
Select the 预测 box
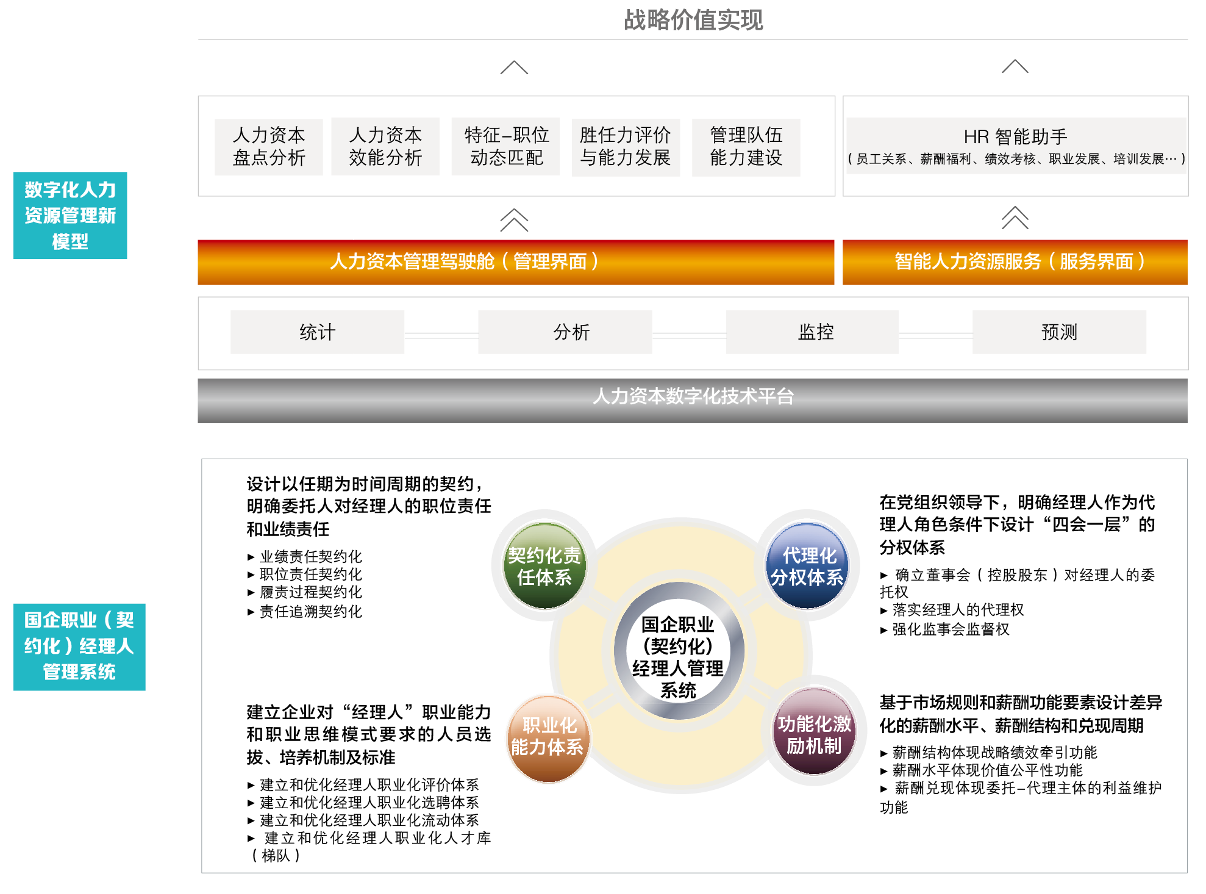coord(1059,332)
